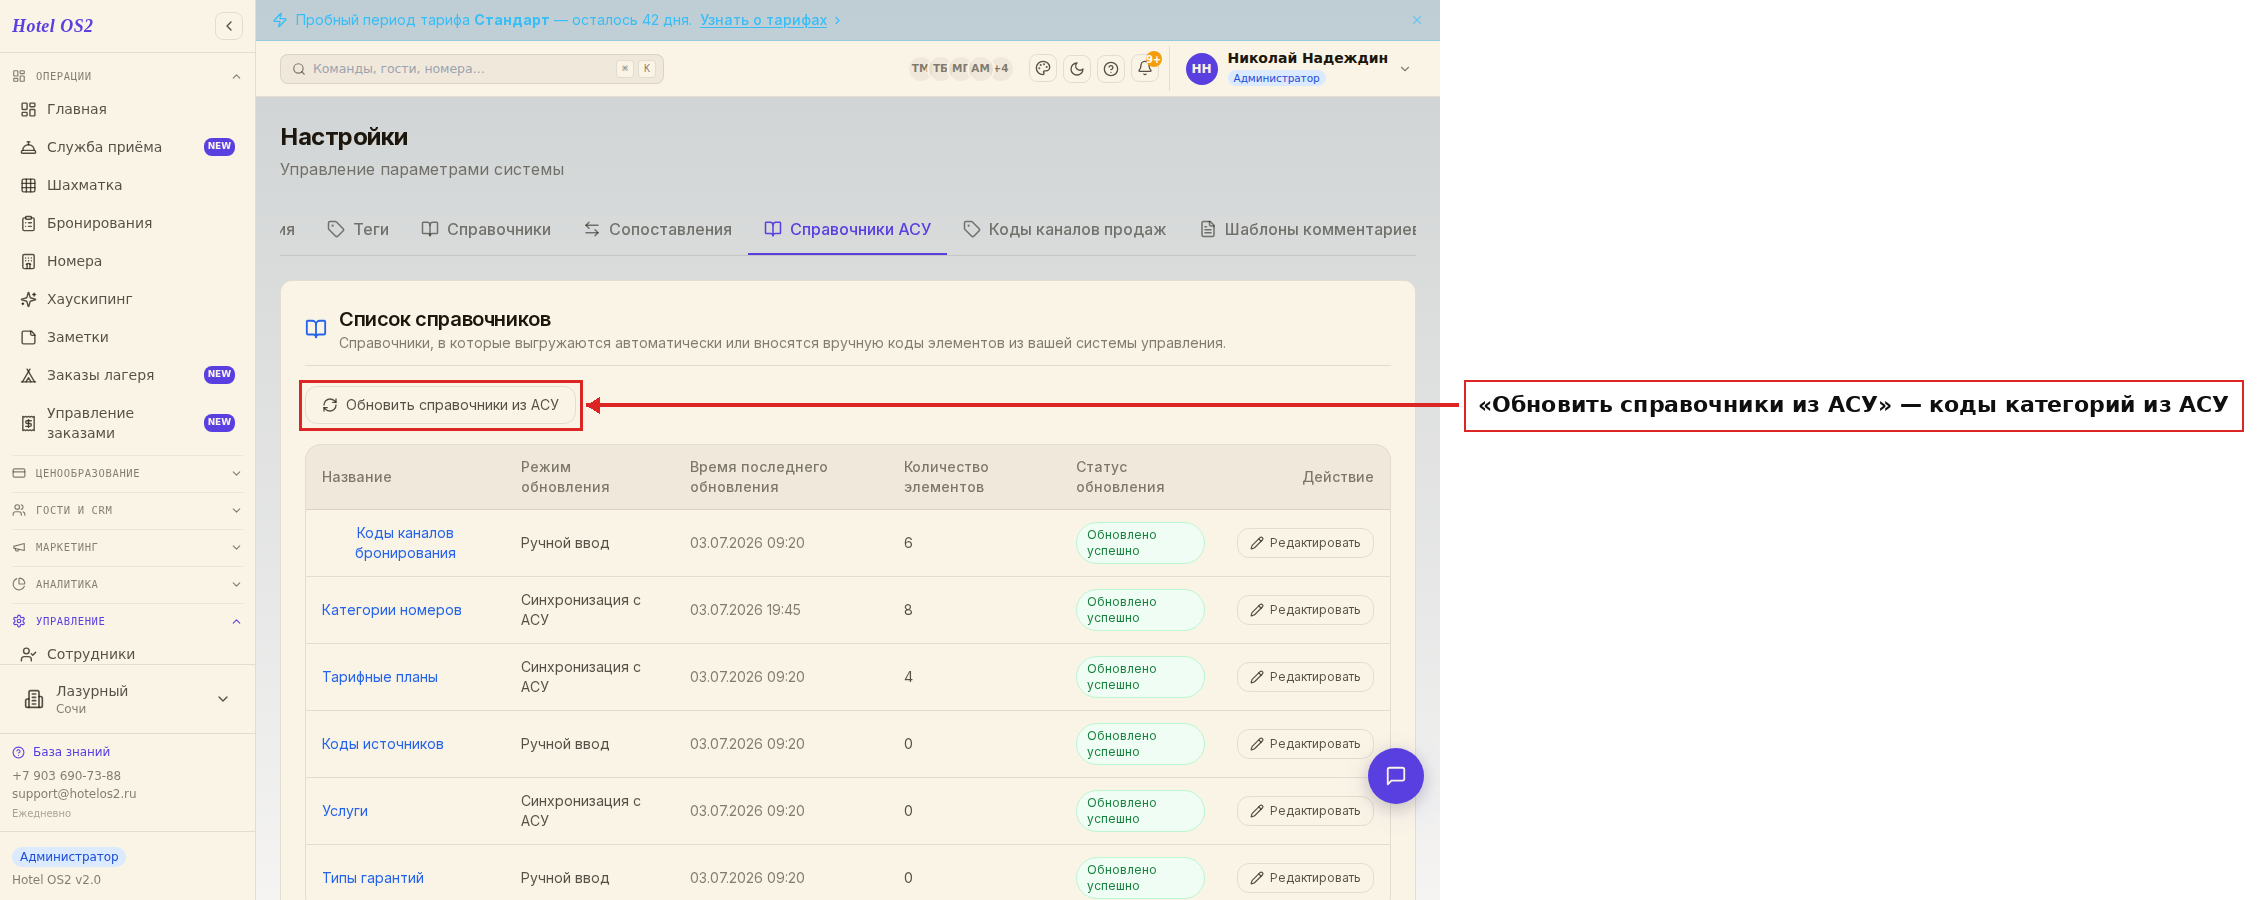Switch to Сопоставления tab
Screen dimensions: 2267x900
[x=658, y=229]
